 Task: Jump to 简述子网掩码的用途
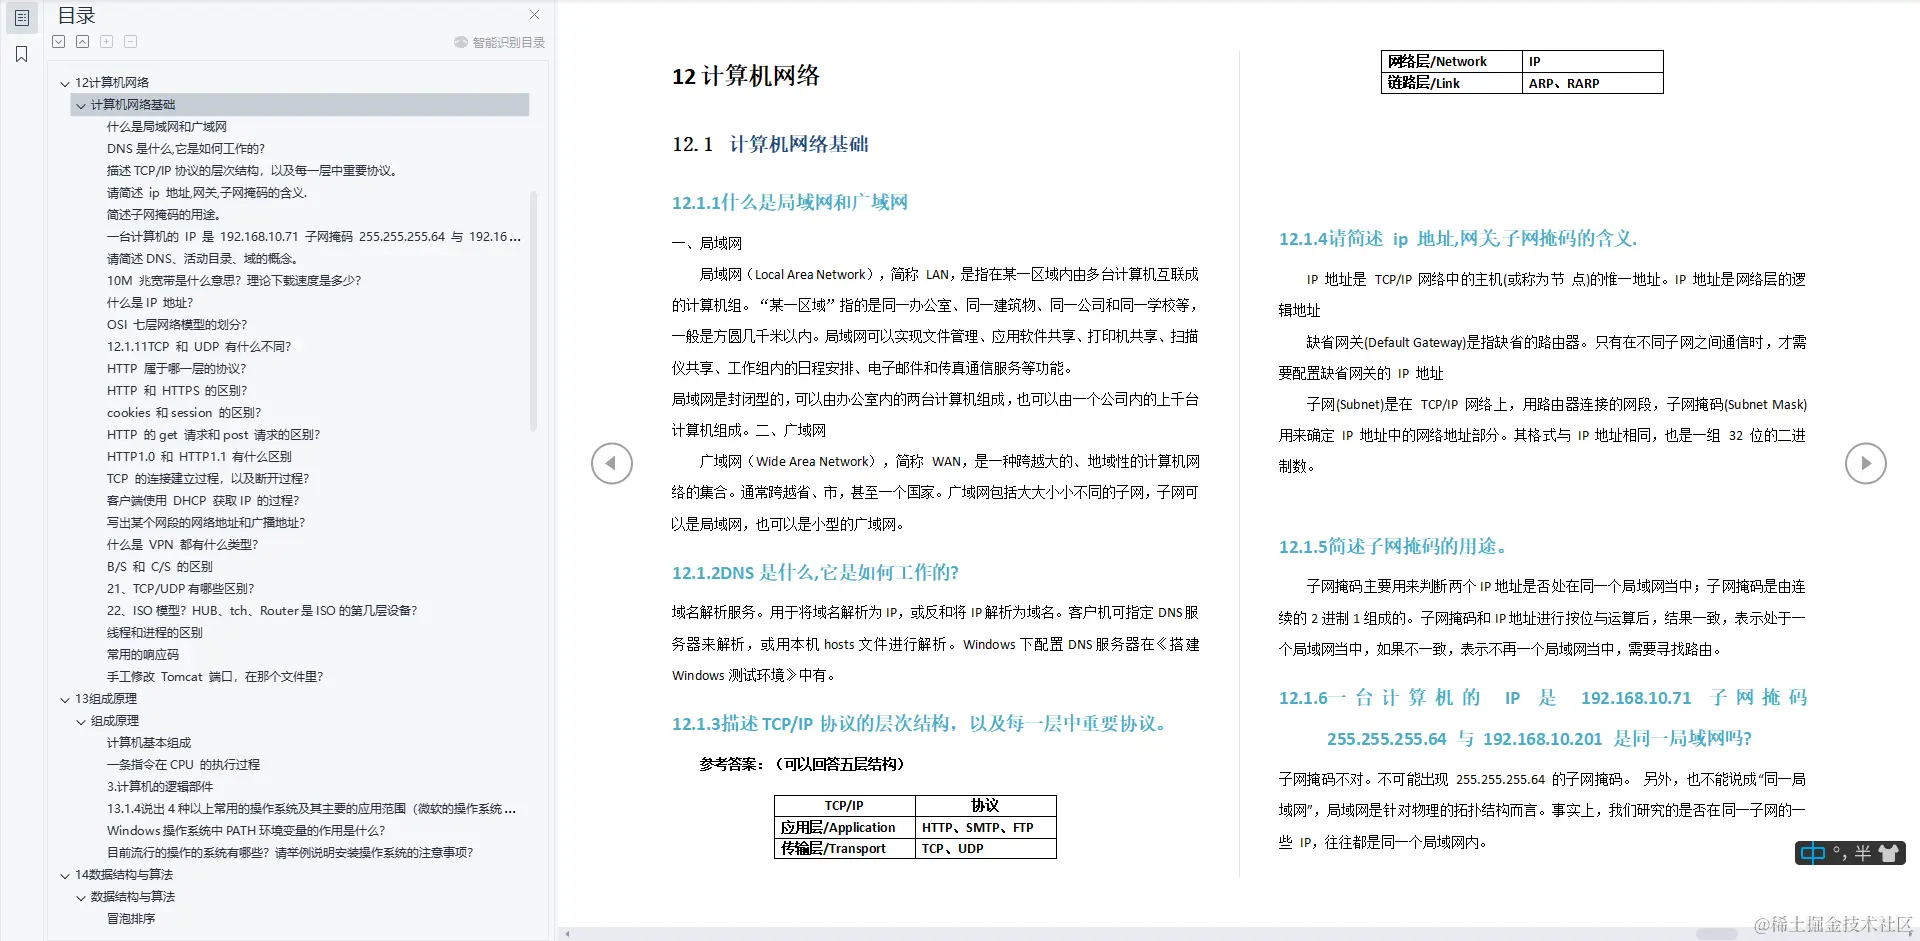tap(164, 215)
